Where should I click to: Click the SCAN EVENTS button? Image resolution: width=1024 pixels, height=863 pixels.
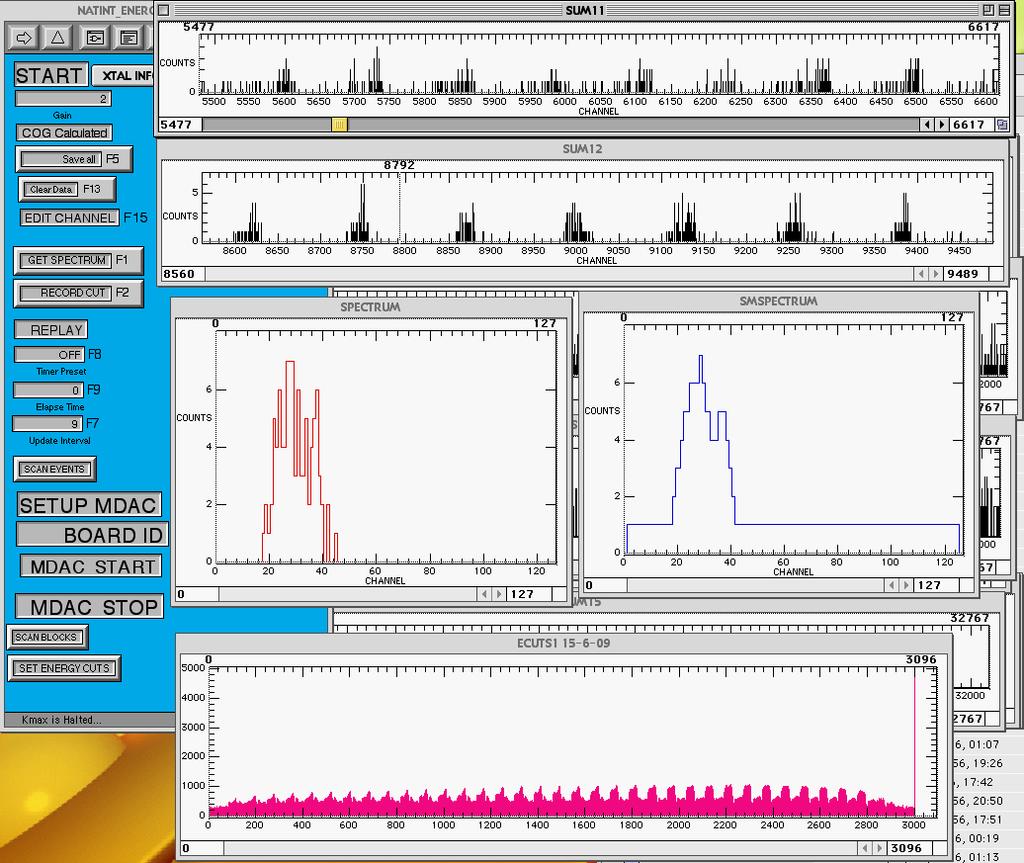pos(55,469)
